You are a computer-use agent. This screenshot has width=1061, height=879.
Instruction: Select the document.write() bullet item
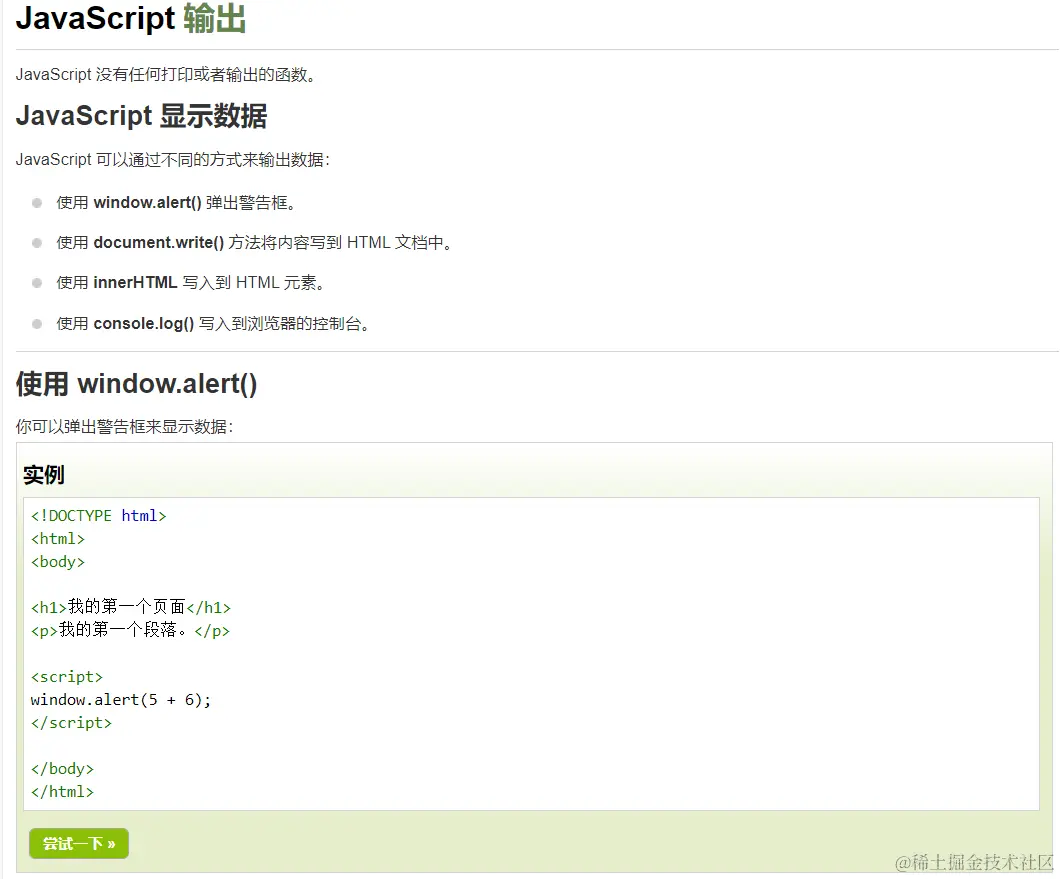[254, 243]
